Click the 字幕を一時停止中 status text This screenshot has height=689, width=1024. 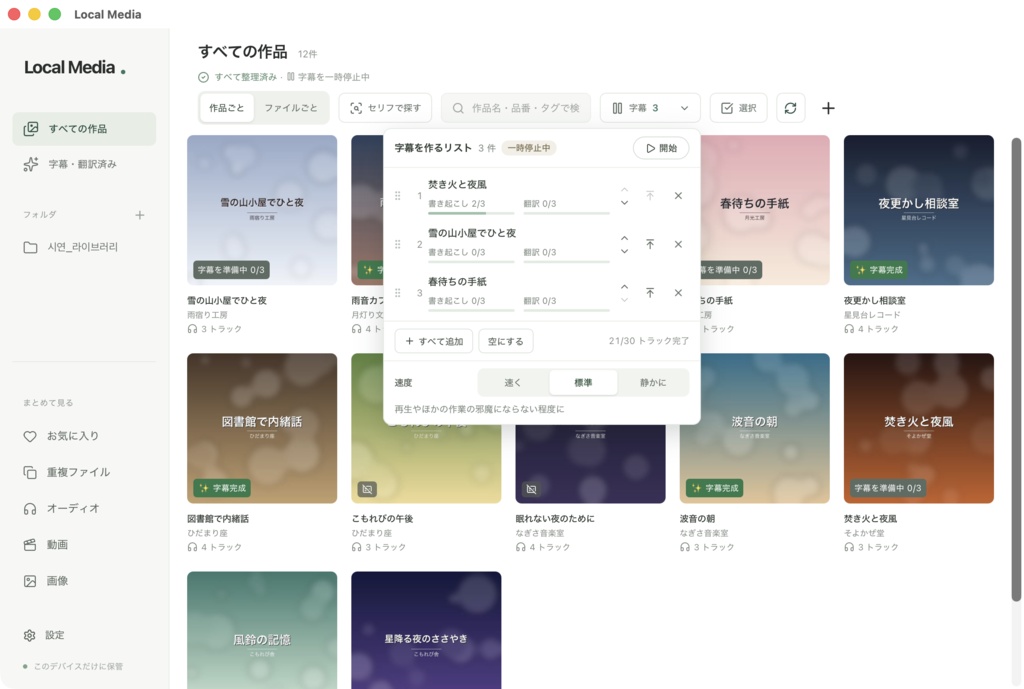pos(328,77)
